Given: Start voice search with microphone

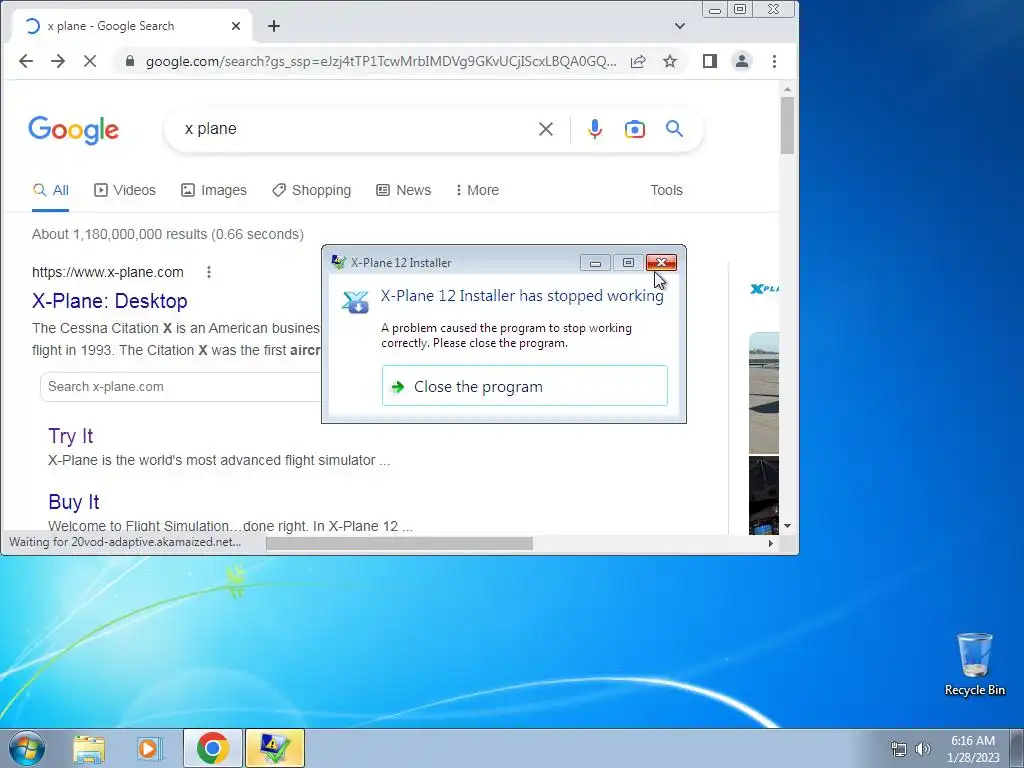Looking at the screenshot, I should pyautogui.click(x=594, y=129).
